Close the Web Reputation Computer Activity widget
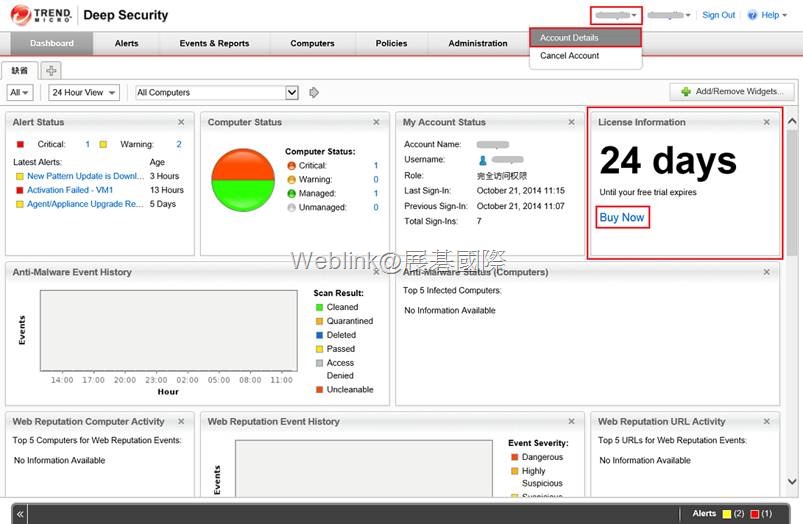Image resolution: width=803 pixels, height=524 pixels. pyautogui.click(x=181, y=421)
